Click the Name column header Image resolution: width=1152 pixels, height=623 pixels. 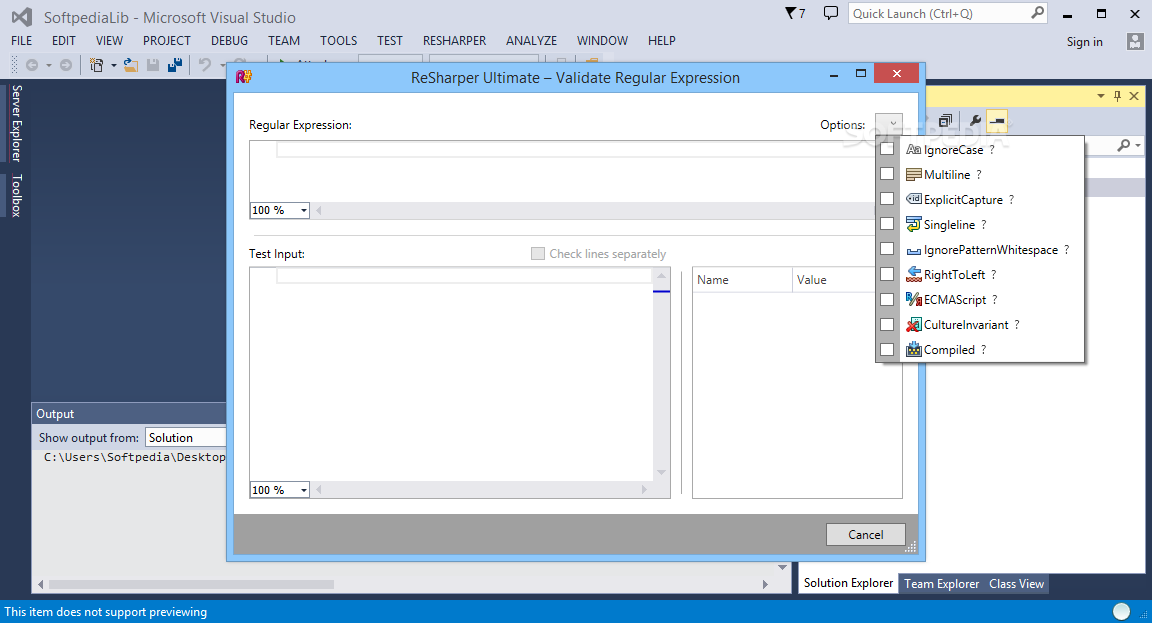742,280
